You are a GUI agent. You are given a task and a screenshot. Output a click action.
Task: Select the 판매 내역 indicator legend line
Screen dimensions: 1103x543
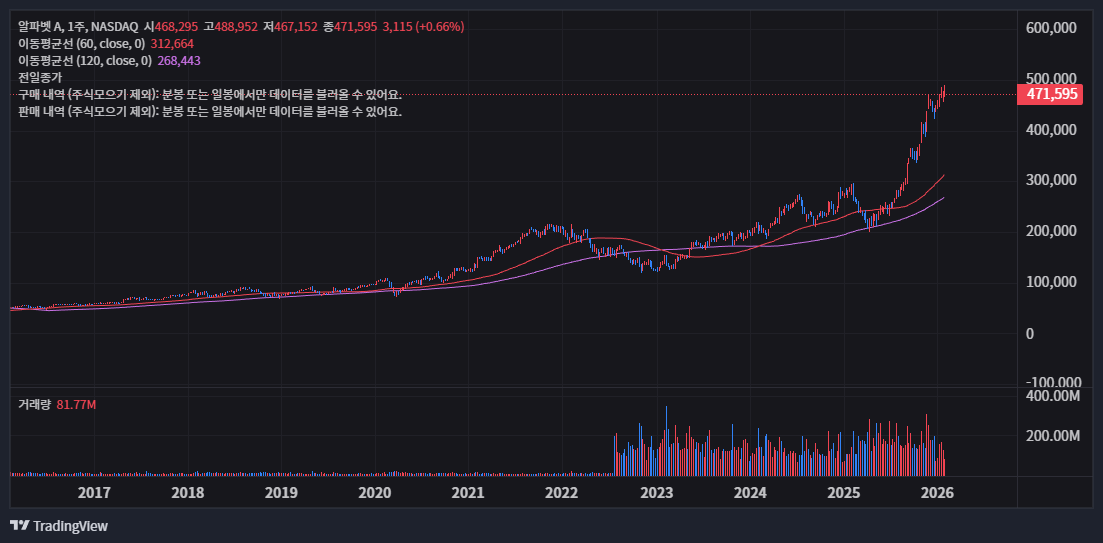210,111
